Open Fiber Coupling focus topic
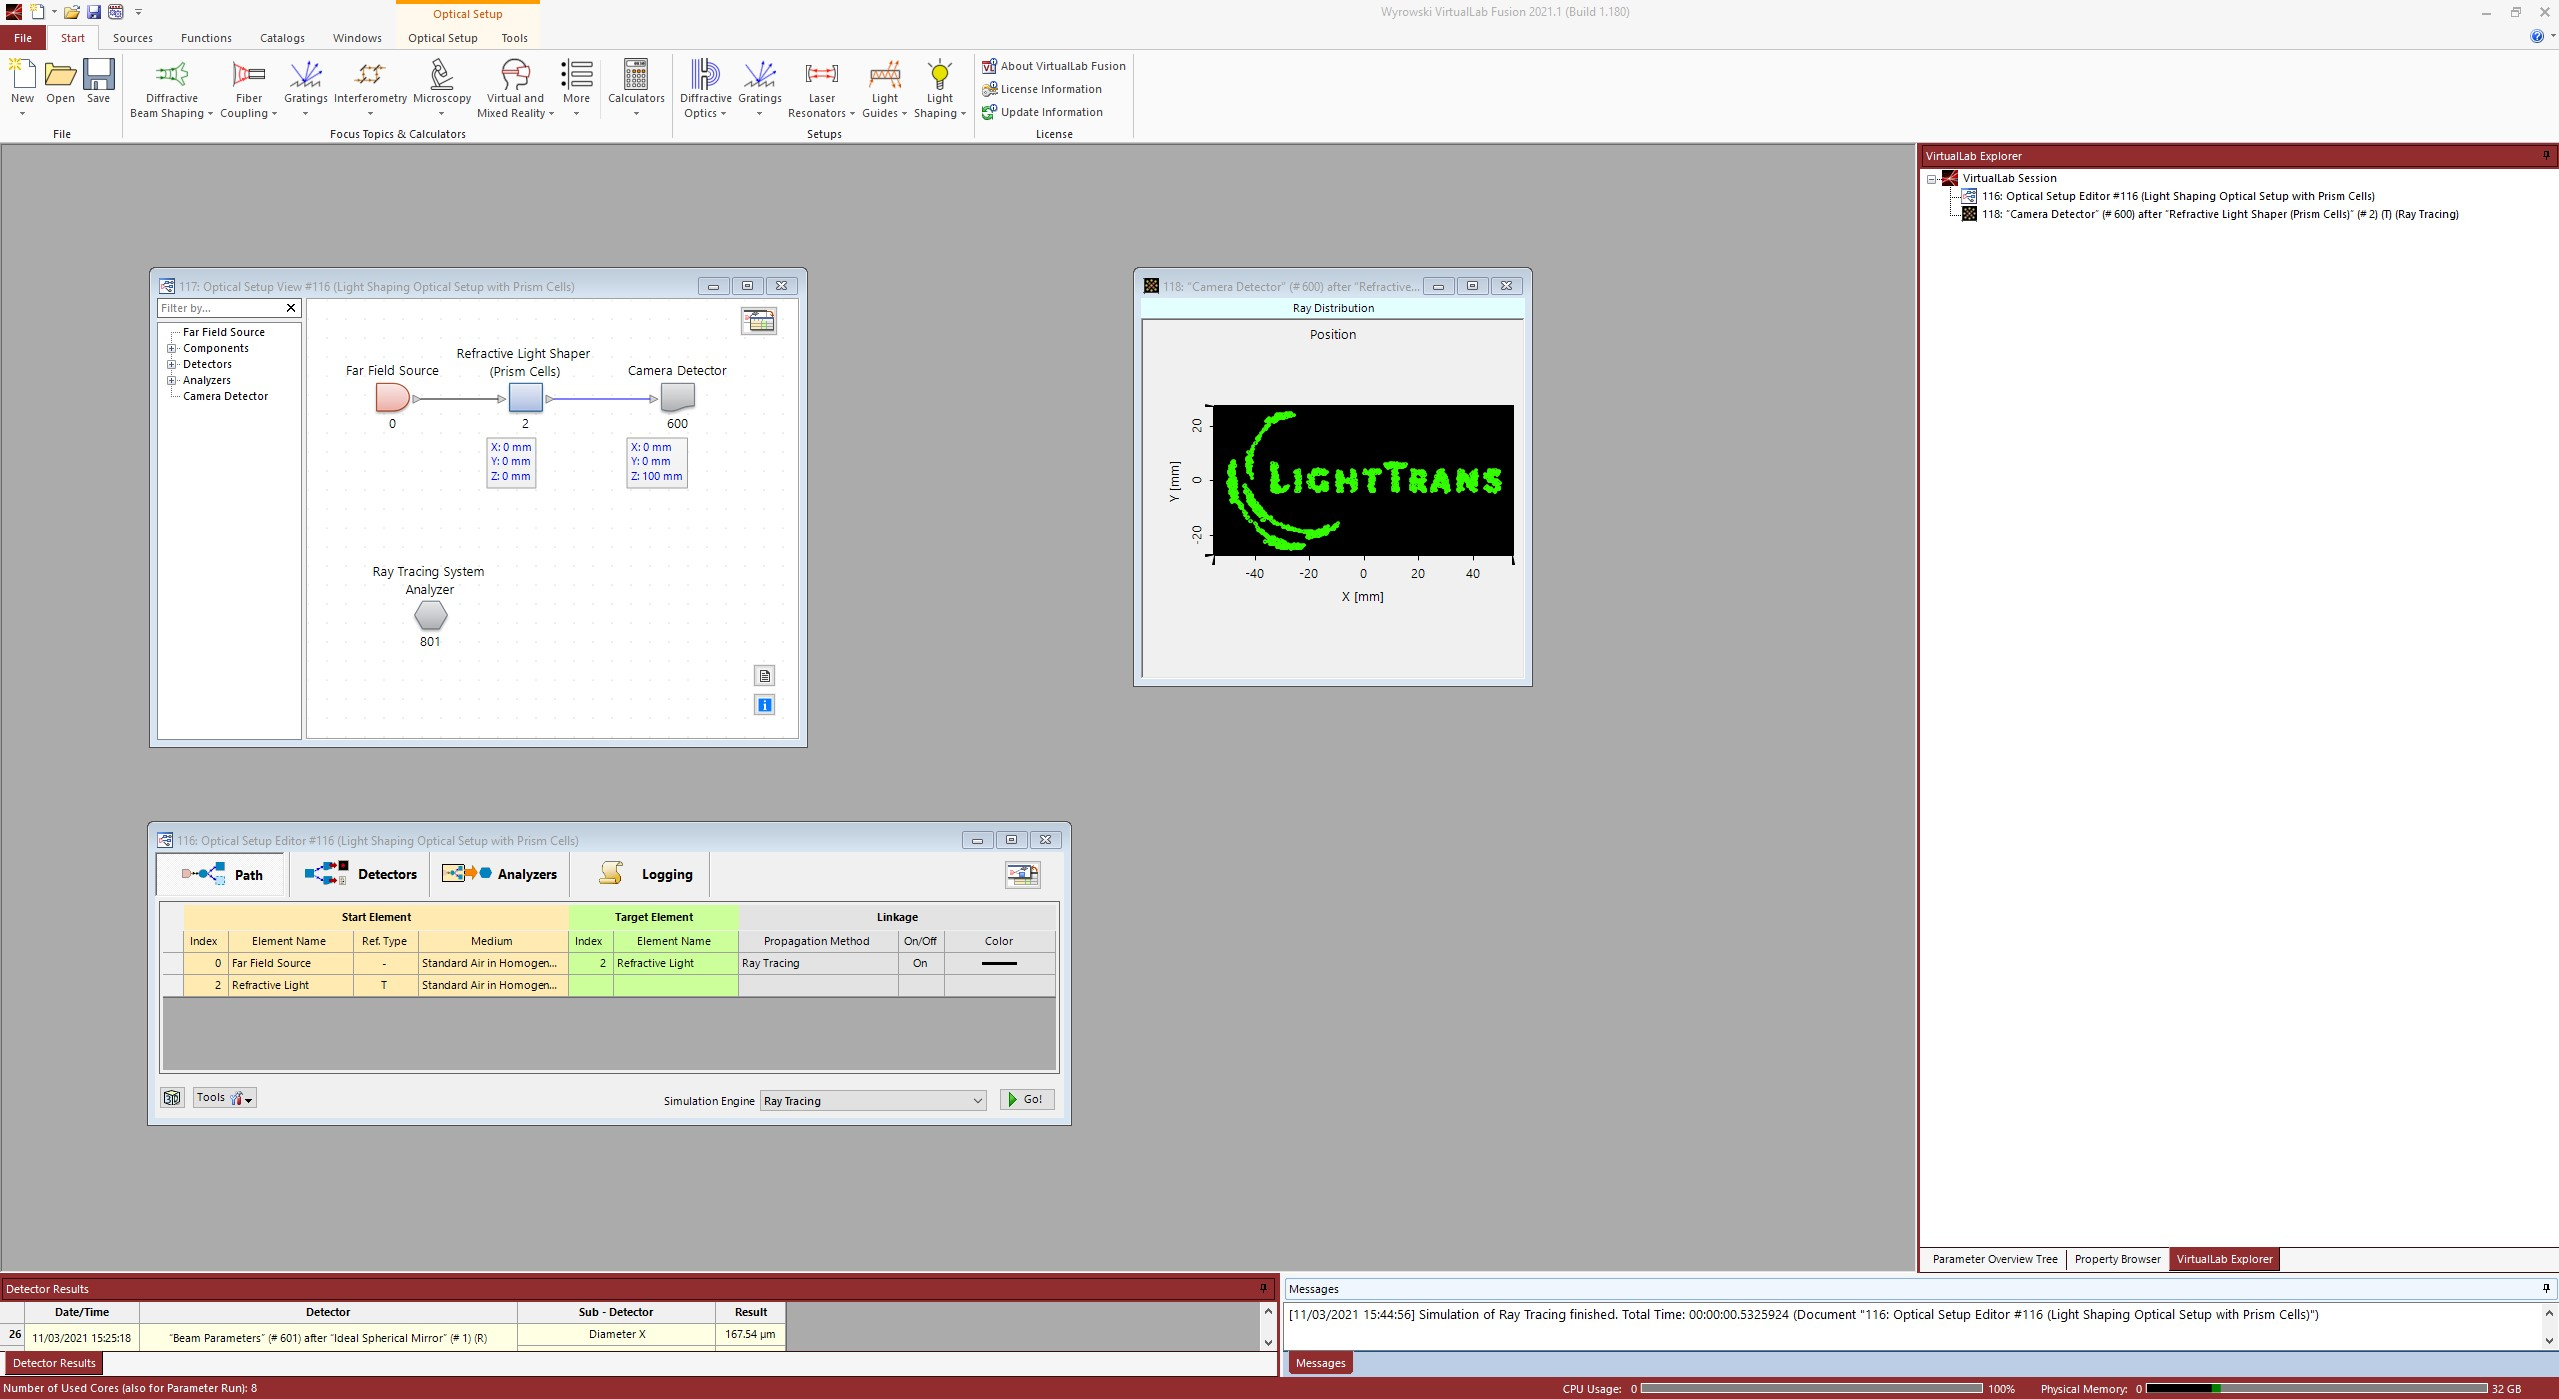 pyautogui.click(x=248, y=89)
